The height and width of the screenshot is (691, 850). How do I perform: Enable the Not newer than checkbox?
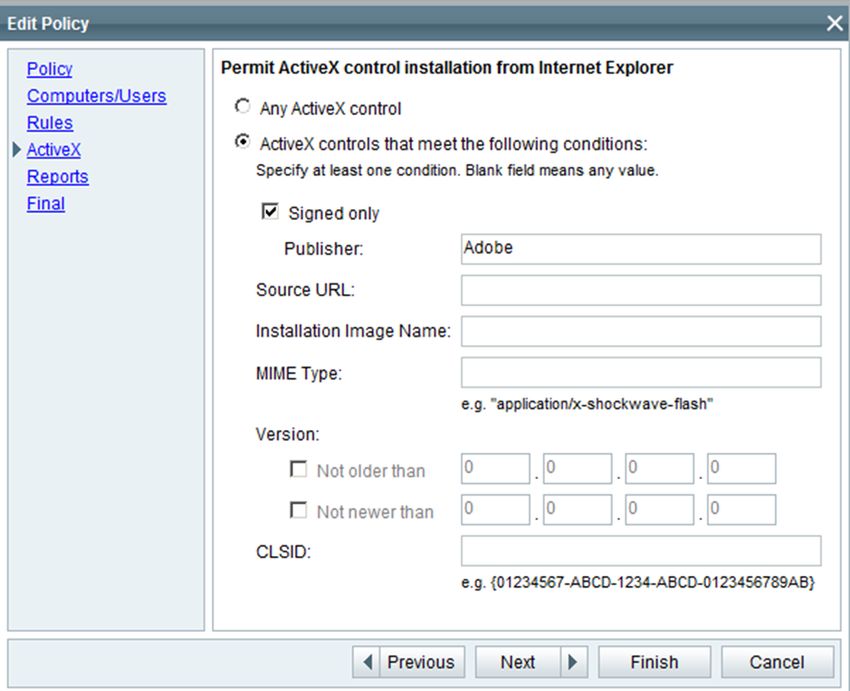[299, 510]
